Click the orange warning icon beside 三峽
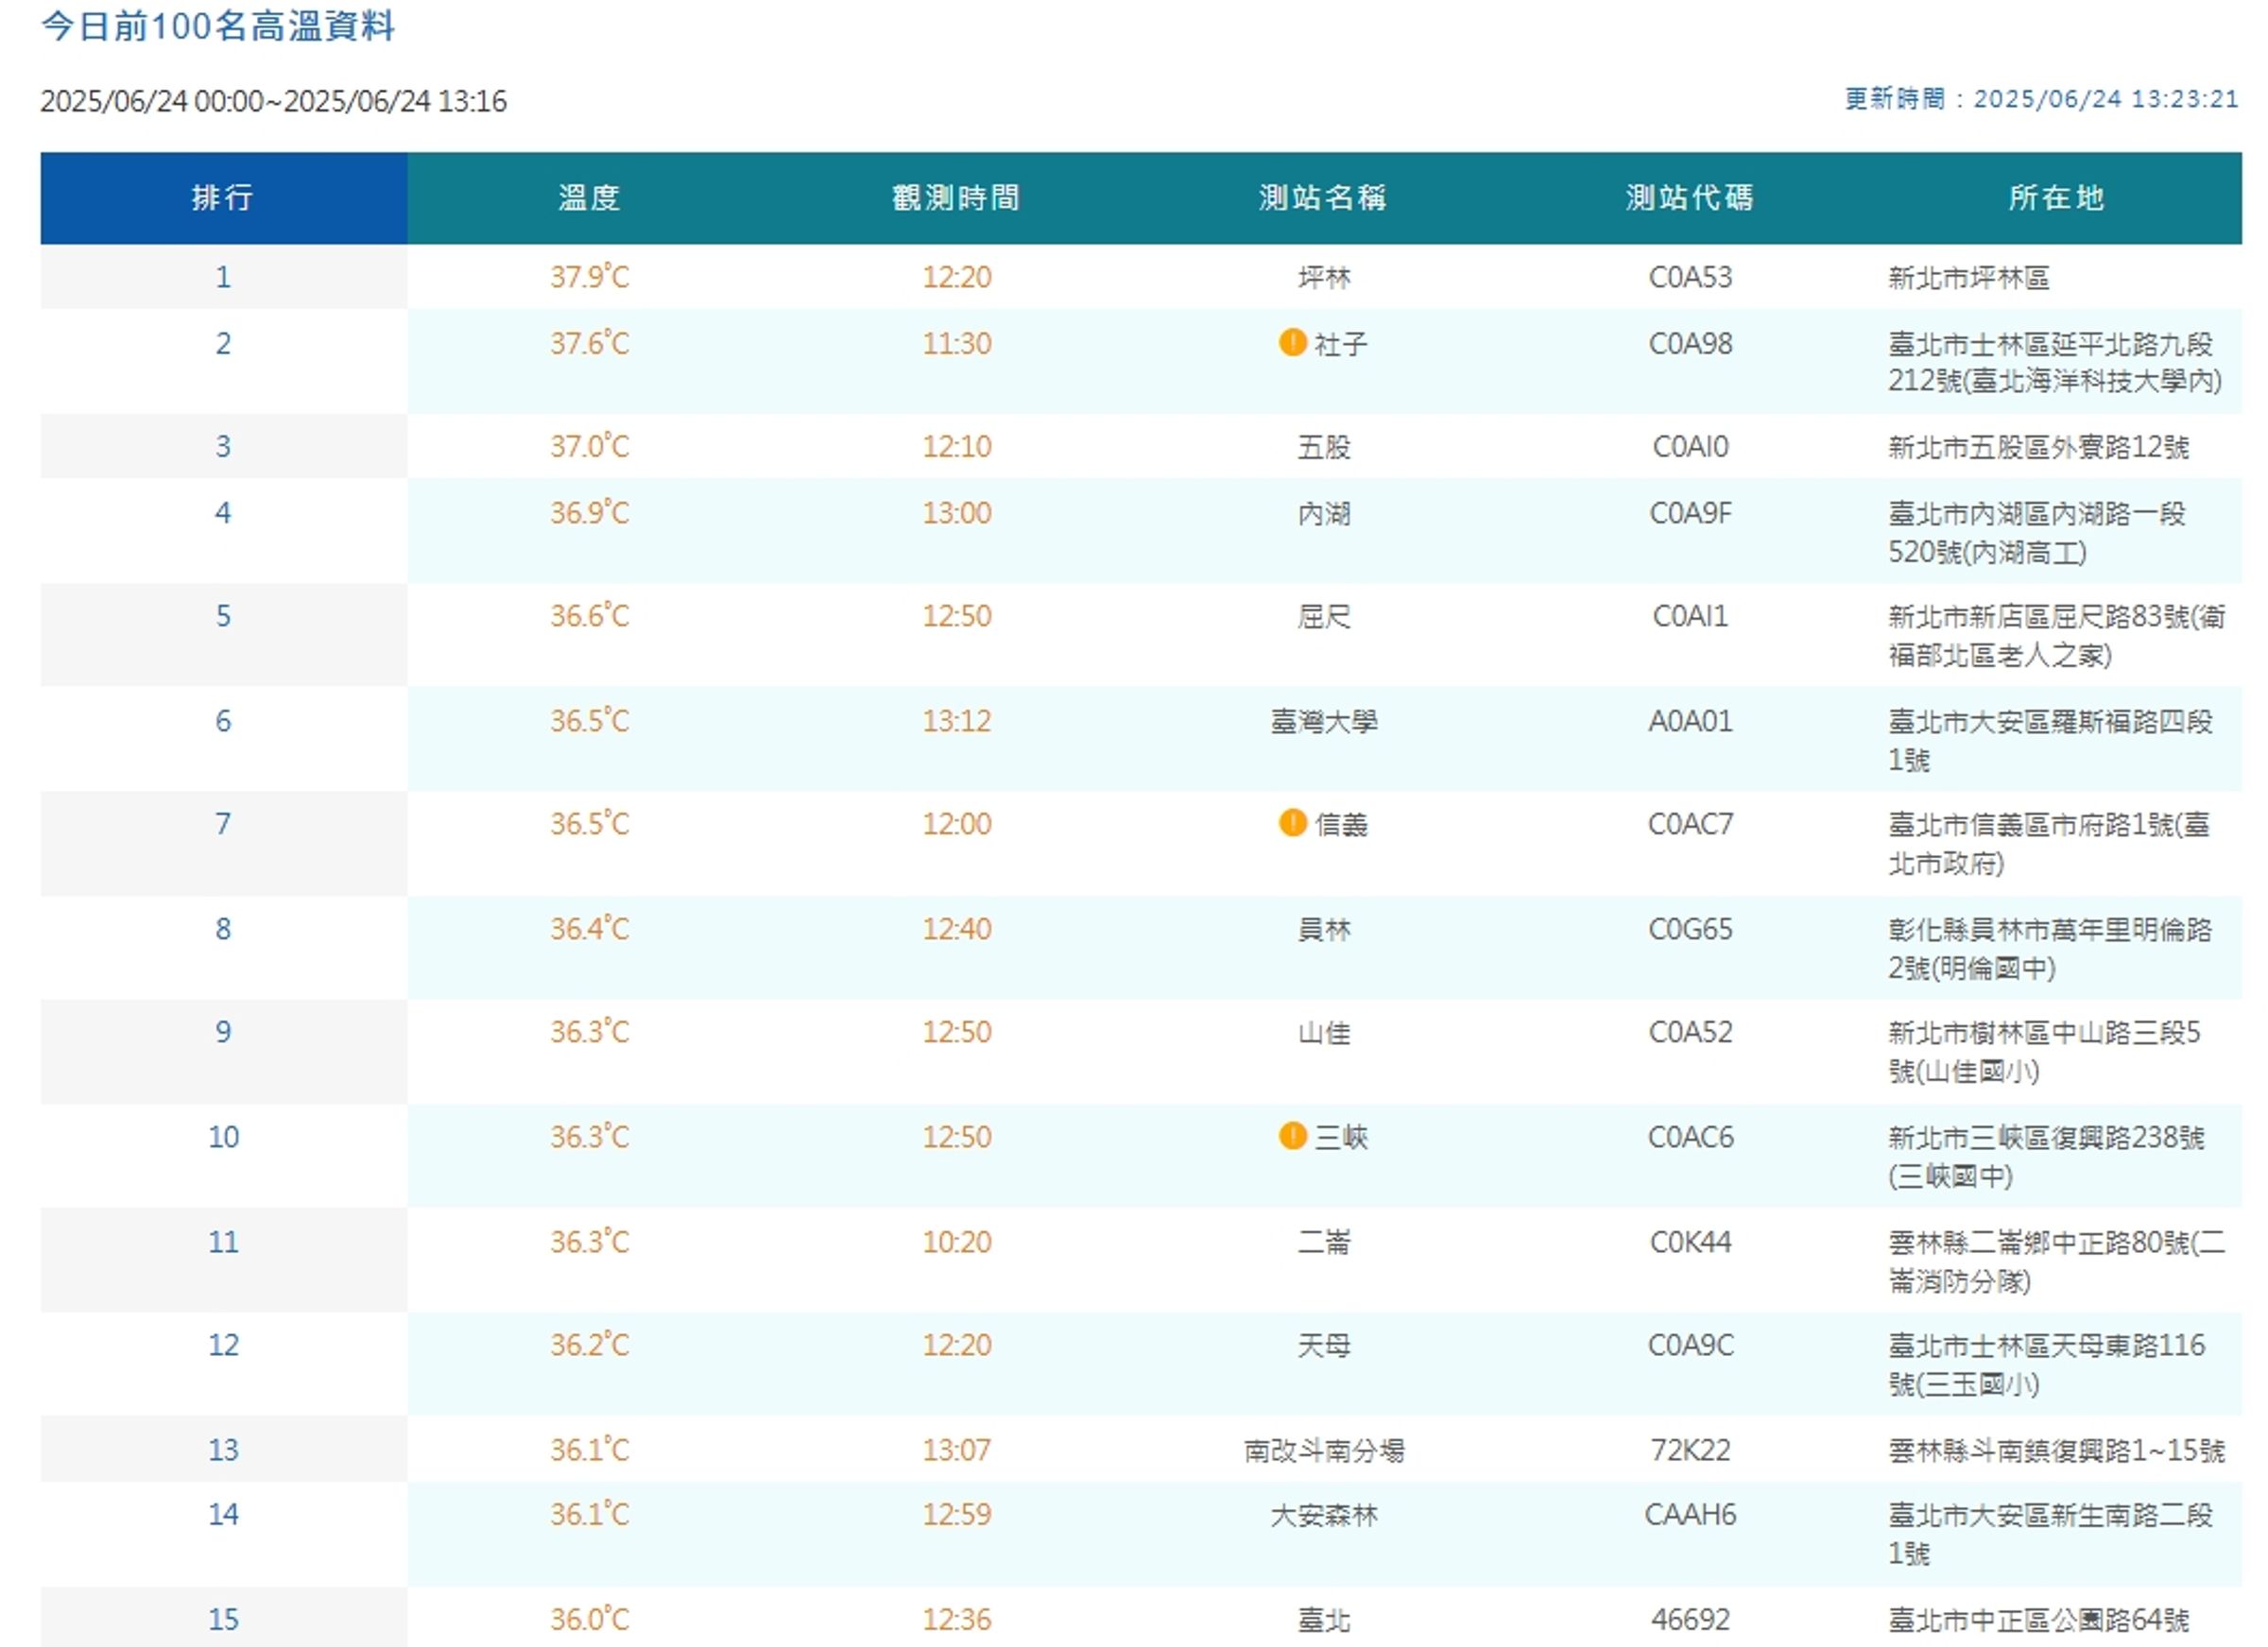 point(1292,1136)
